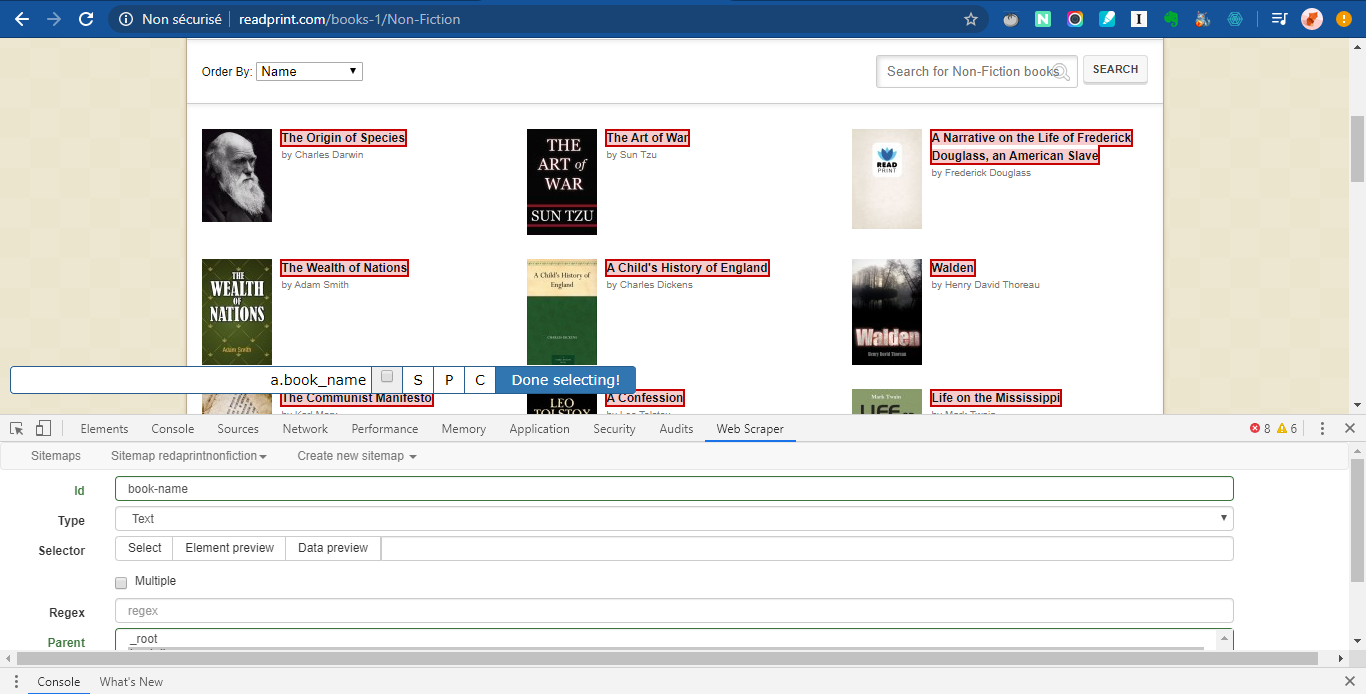1366x694 pixels.
Task: Click the Select selector button
Action: click(144, 548)
